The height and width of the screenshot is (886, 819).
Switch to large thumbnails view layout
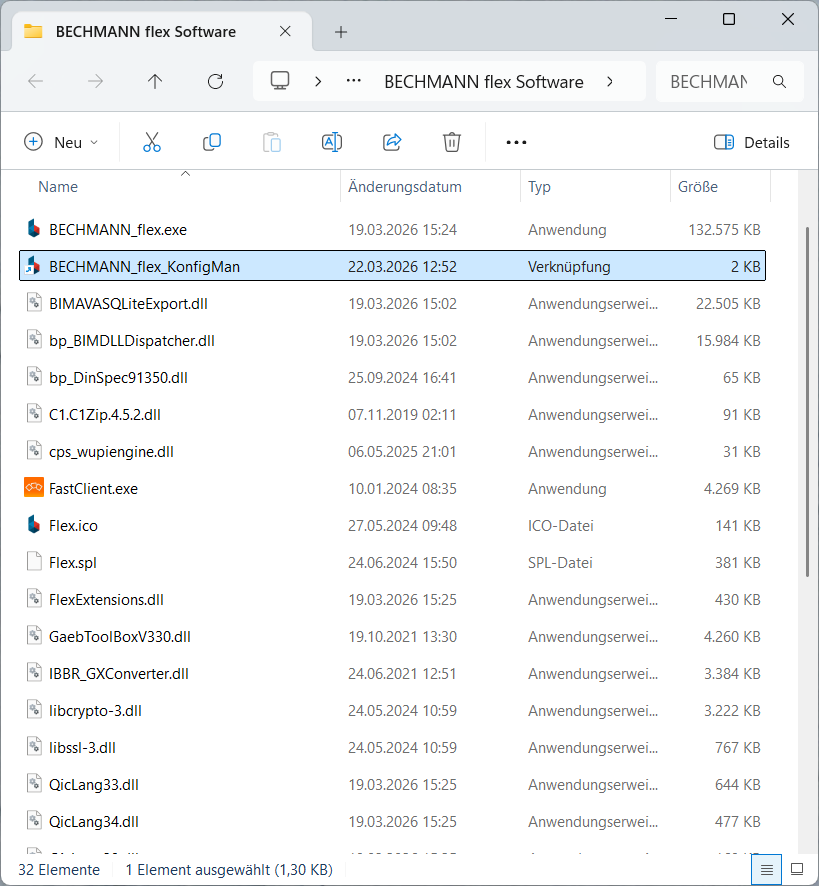tap(796, 869)
